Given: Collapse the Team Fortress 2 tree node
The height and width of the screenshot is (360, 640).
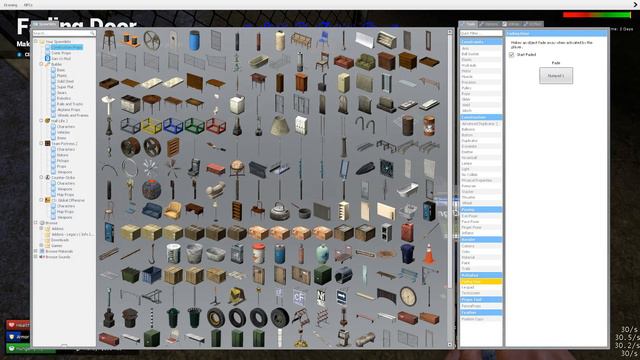Looking at the screenshot, I should point(41,143).
